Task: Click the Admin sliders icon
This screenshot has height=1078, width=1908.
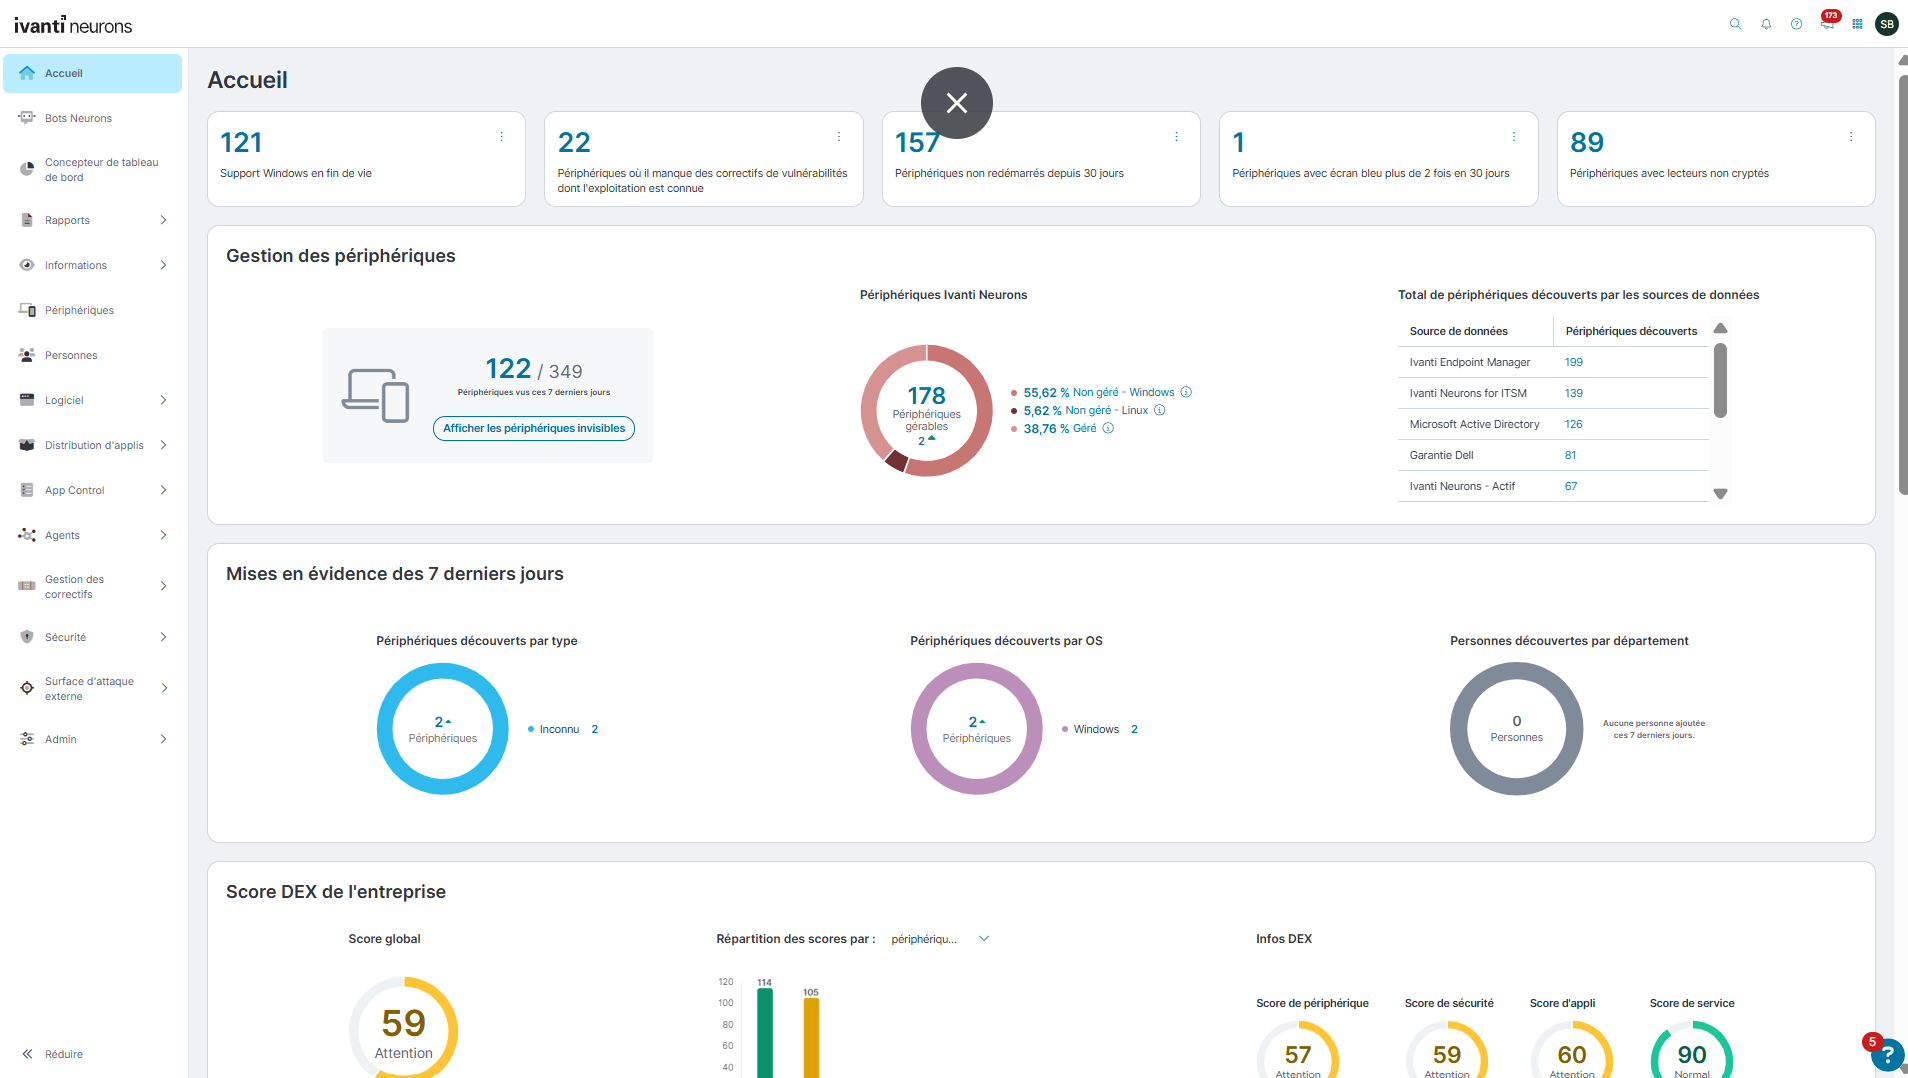Action: click(27, 739)
